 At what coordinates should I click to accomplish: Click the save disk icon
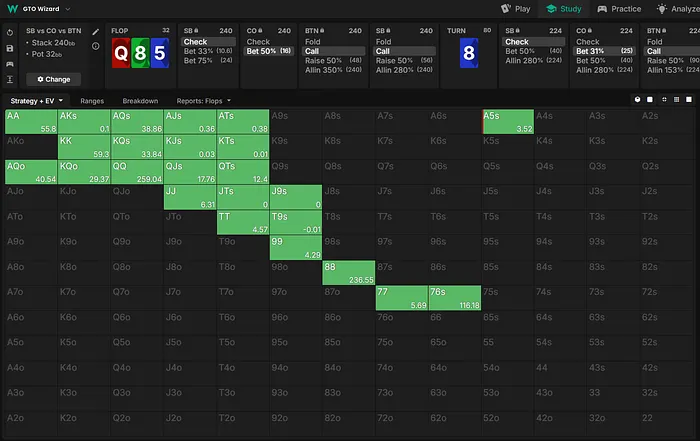[9, 47]
